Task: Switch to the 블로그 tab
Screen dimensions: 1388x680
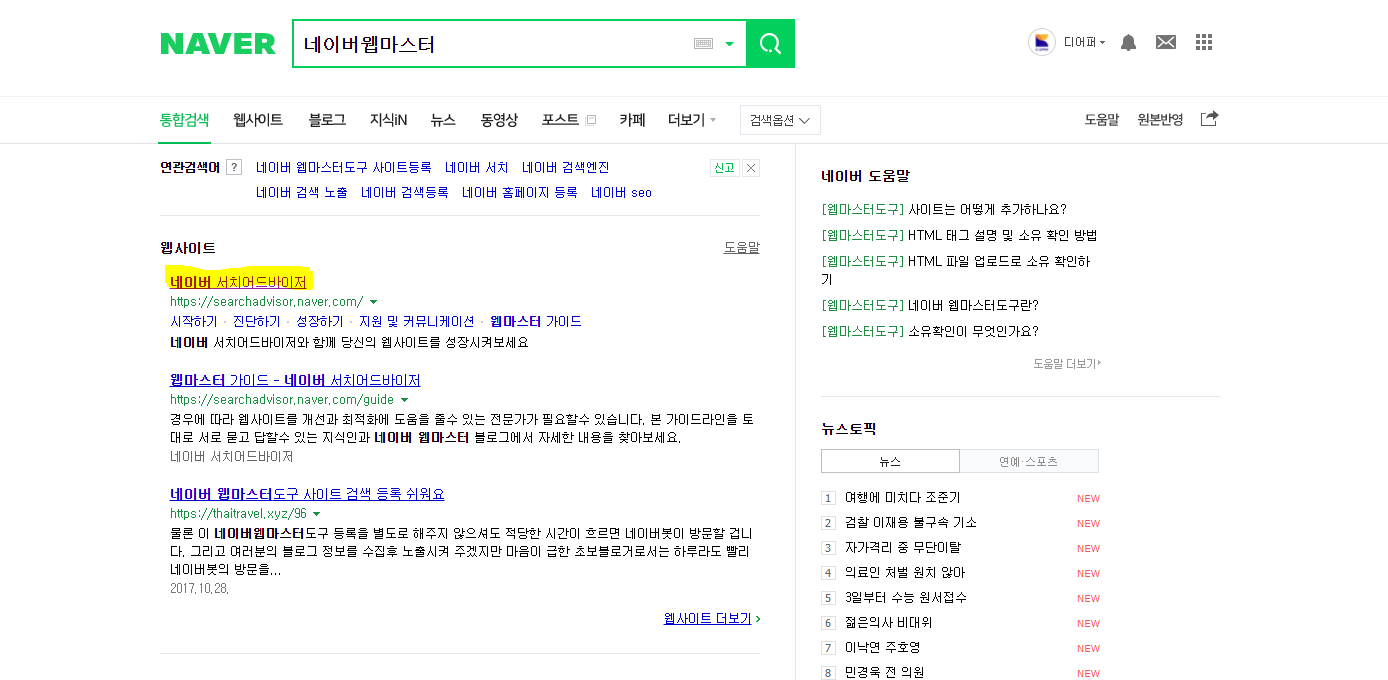Action: (x=327, y=120)
